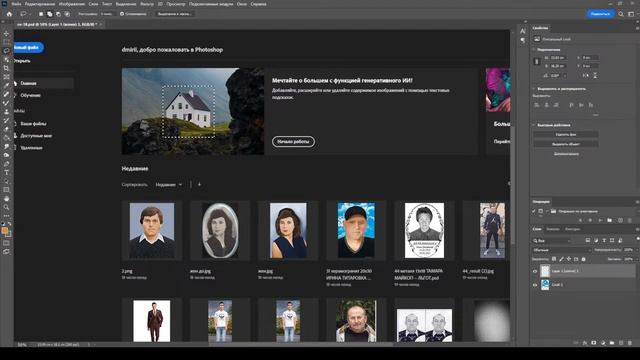
Task: Click the Home icon in the options bar
Action: click(9, 14)
